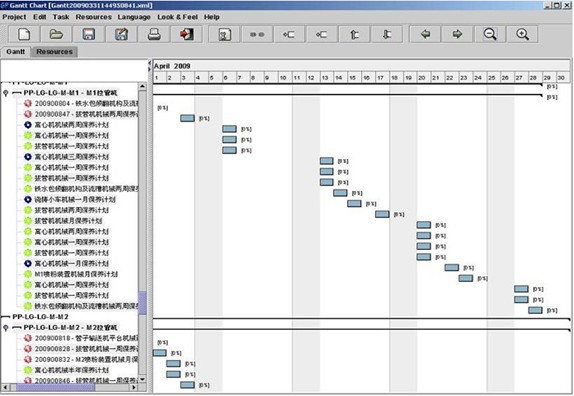Viewport: 574px width, 396px height.
Task: Click the New project icon
Action: tap(24, 34)
